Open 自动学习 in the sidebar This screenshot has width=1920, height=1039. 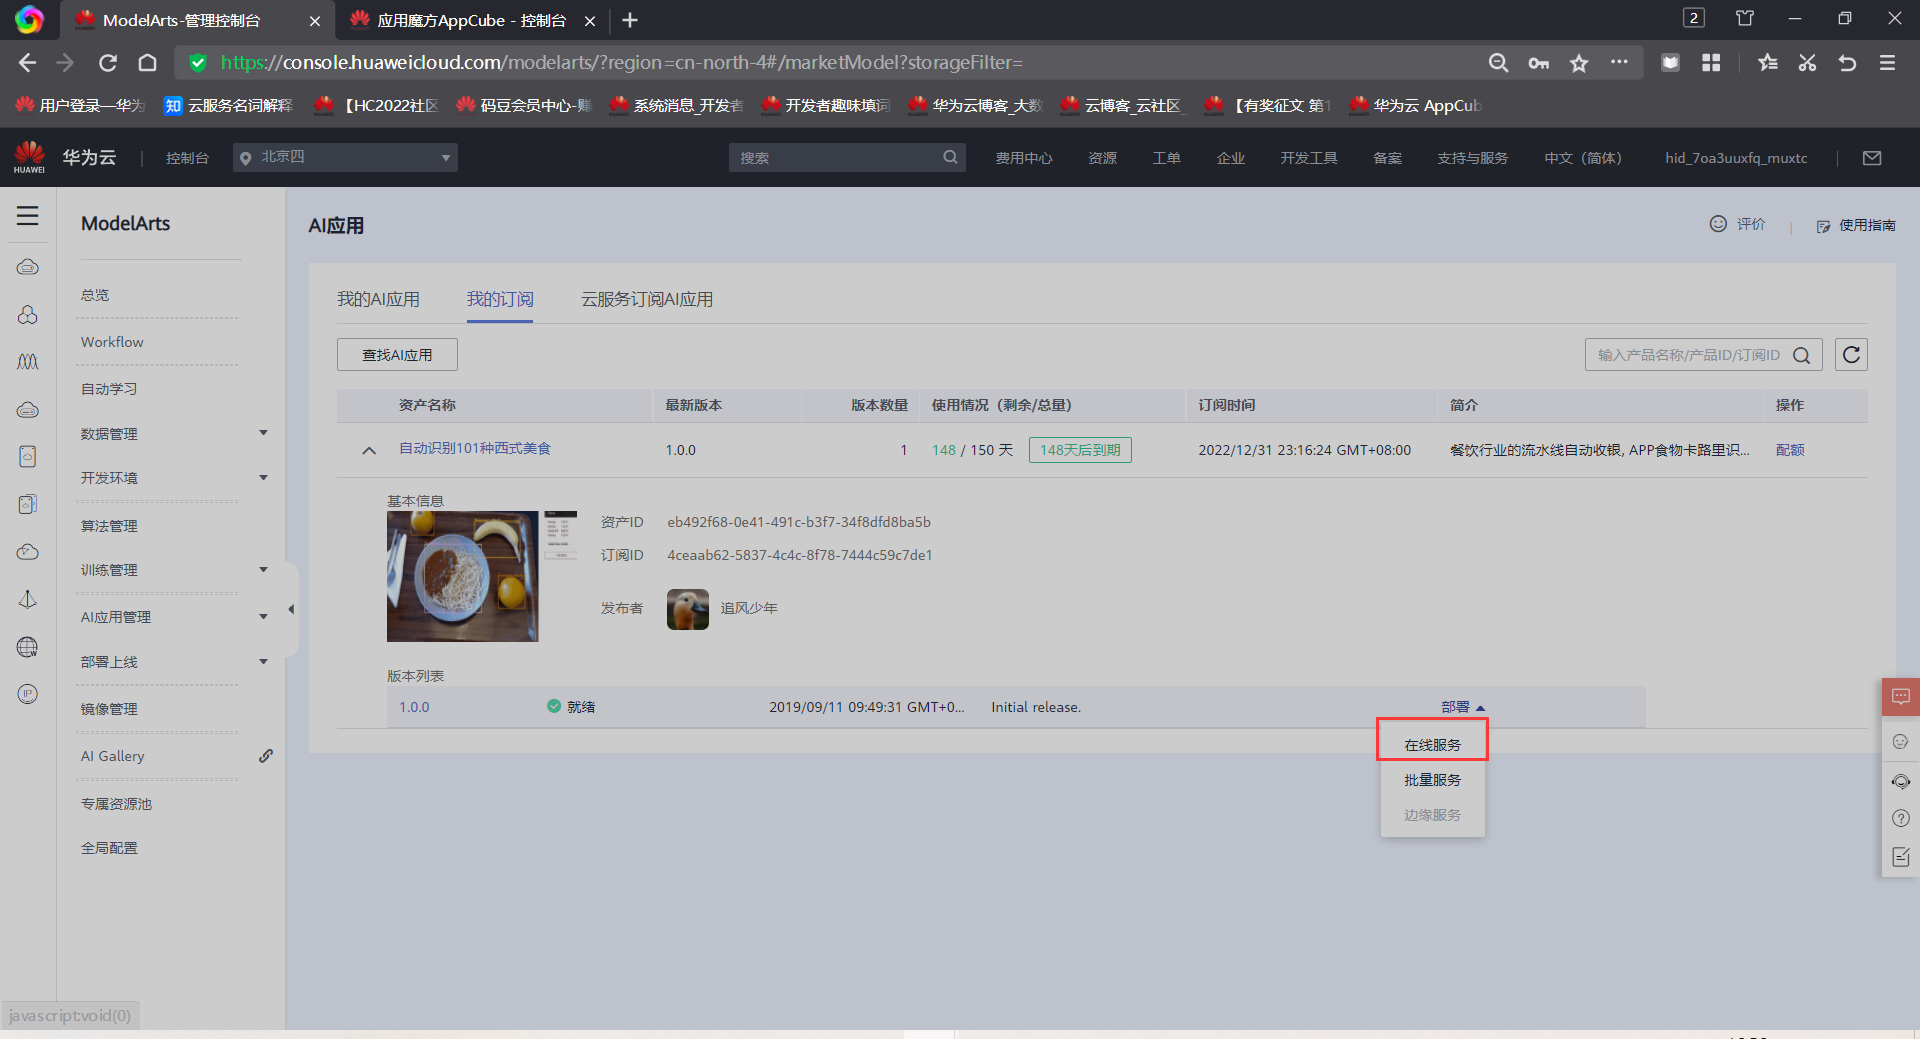coord(109,389)
